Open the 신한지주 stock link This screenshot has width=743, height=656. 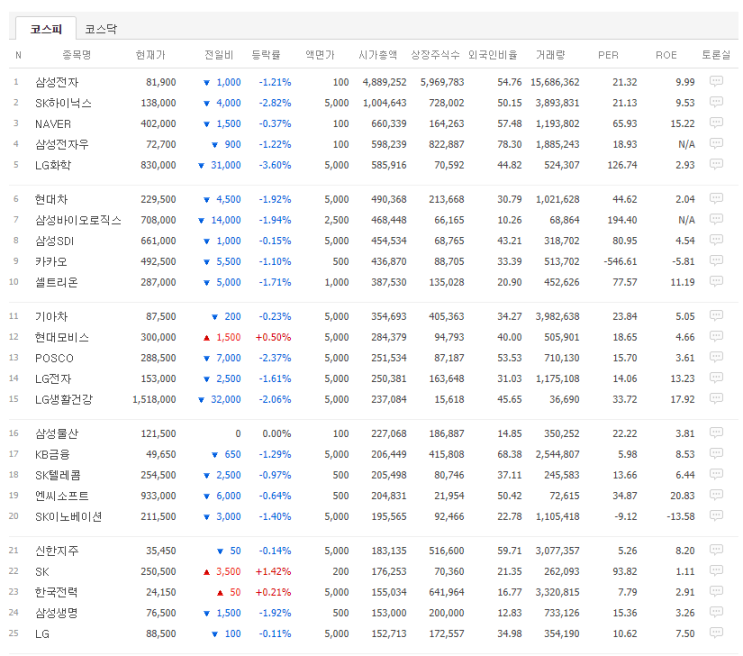click(56, 551)
